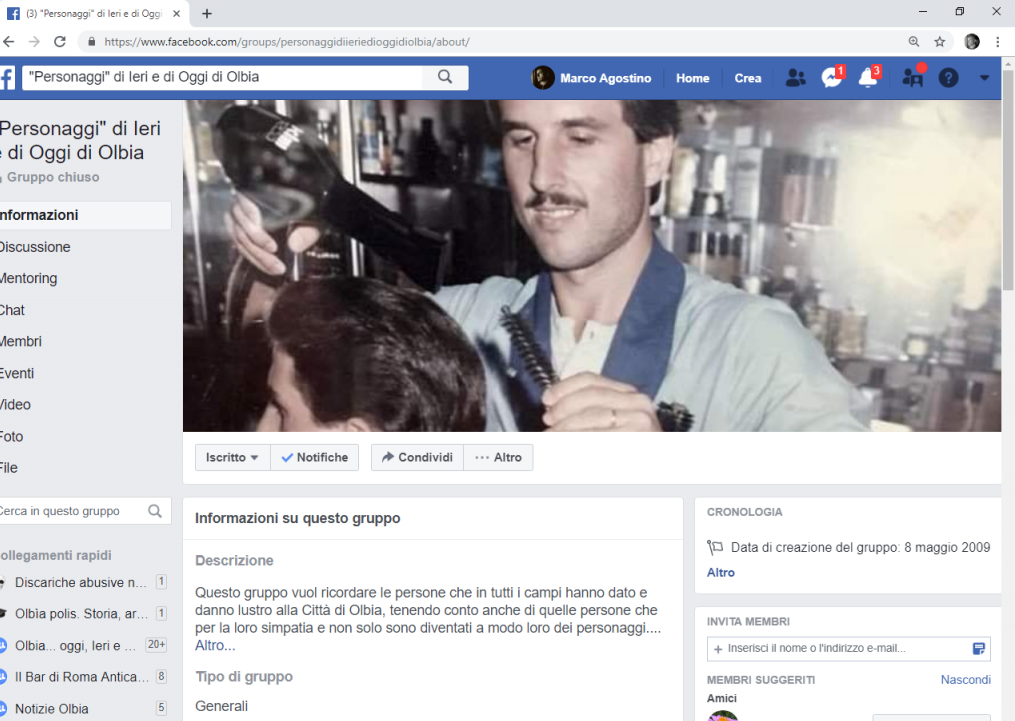The width and height of the screenshot is (1015, 721).
Task: Open the account dropdown arrow
Action: point(984,78)
